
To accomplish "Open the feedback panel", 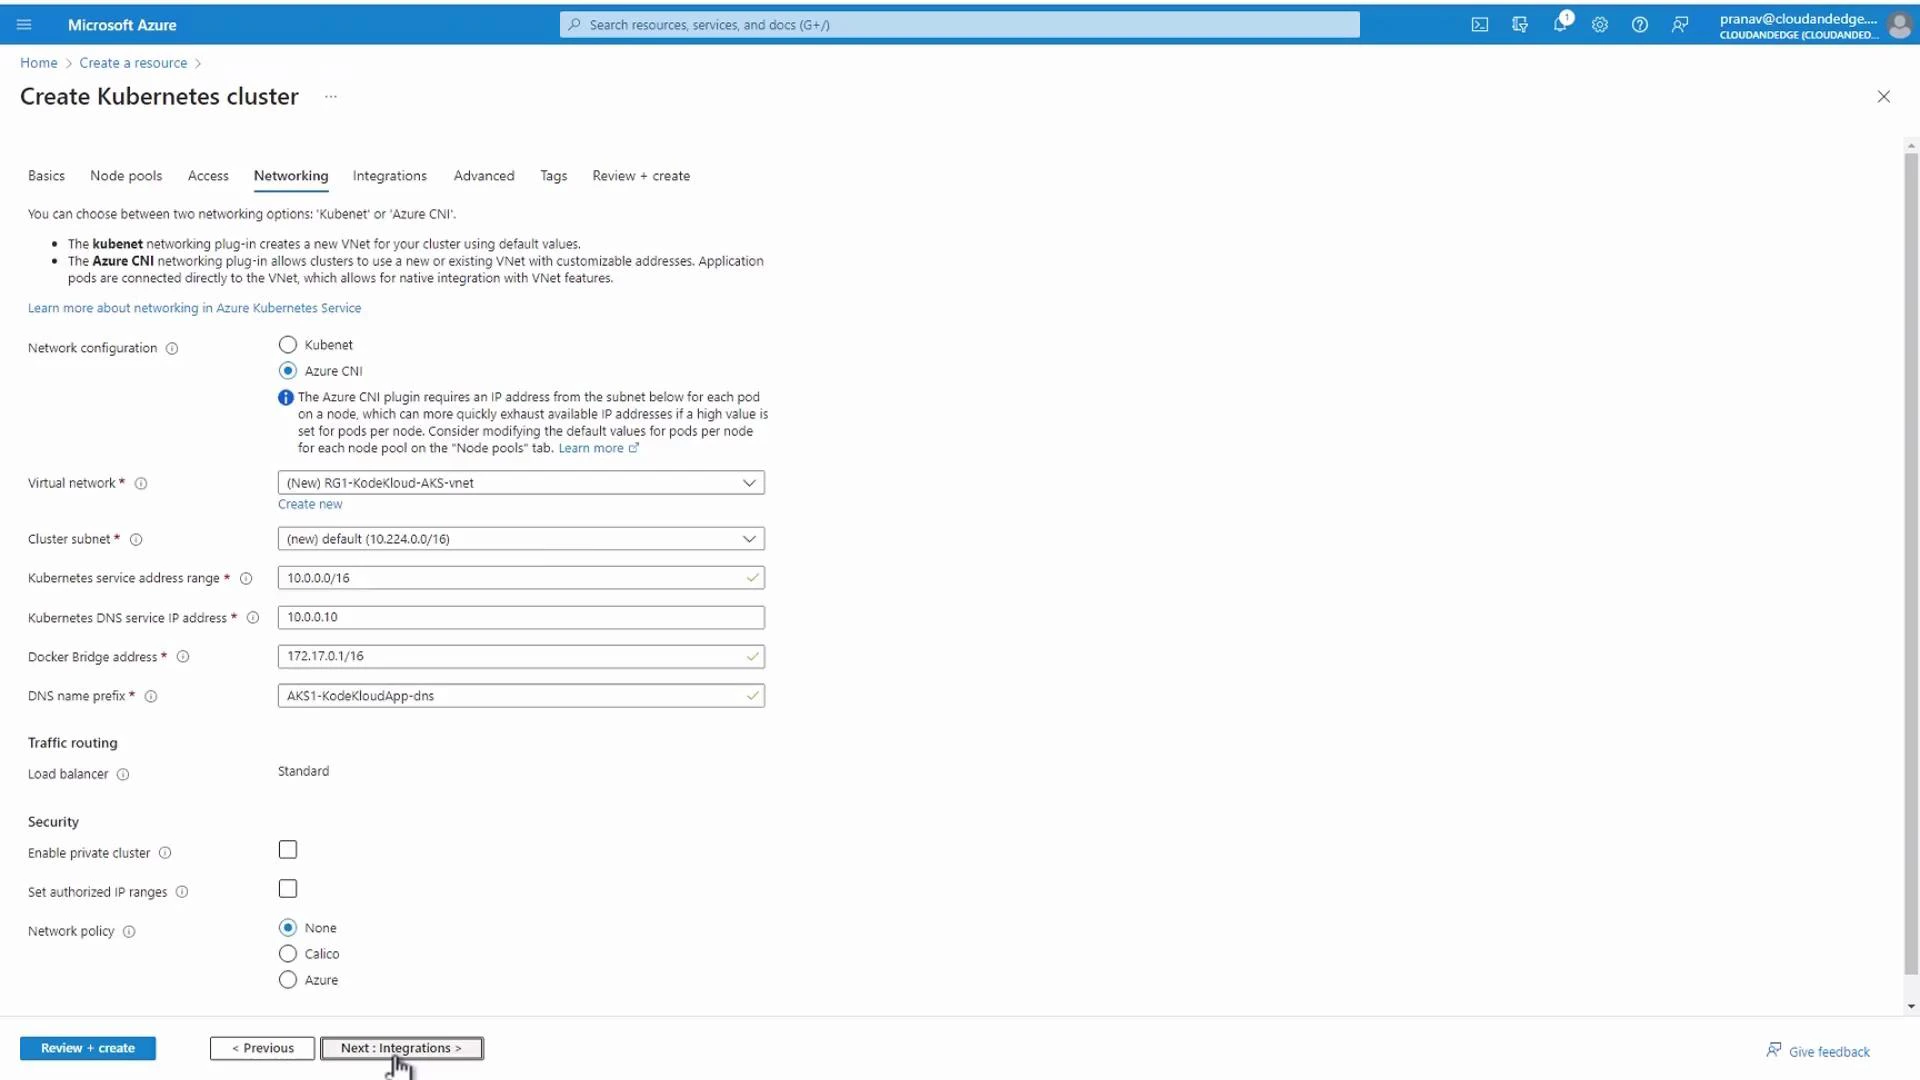I will [x=1679, y=24].
